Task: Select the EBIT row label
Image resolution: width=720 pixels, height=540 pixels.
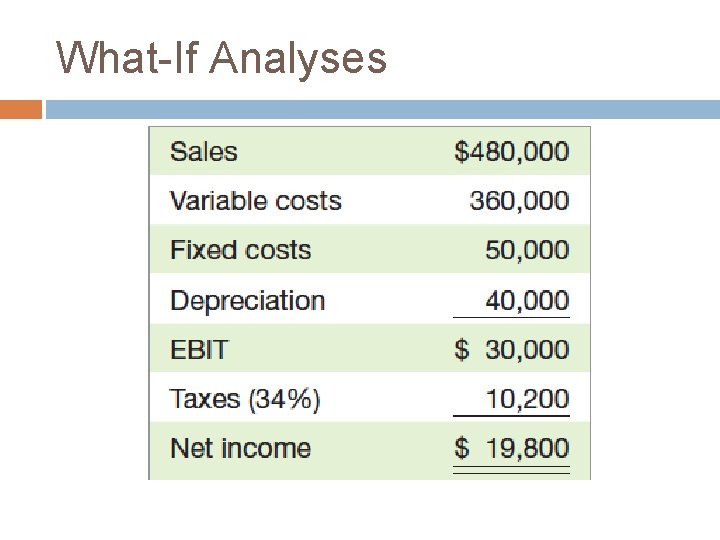Action: pos(199,350)
